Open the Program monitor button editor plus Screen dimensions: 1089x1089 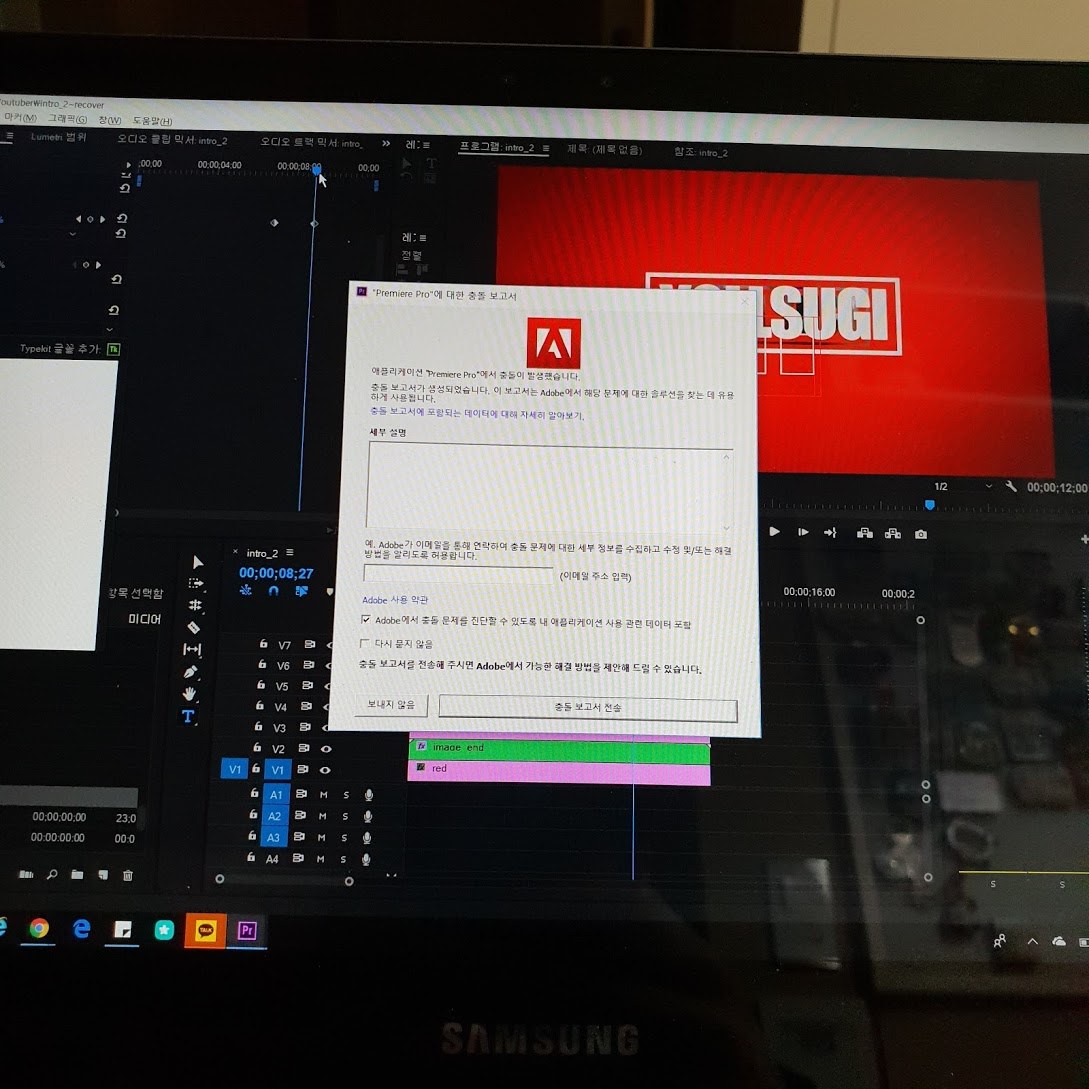[1084, 539]
